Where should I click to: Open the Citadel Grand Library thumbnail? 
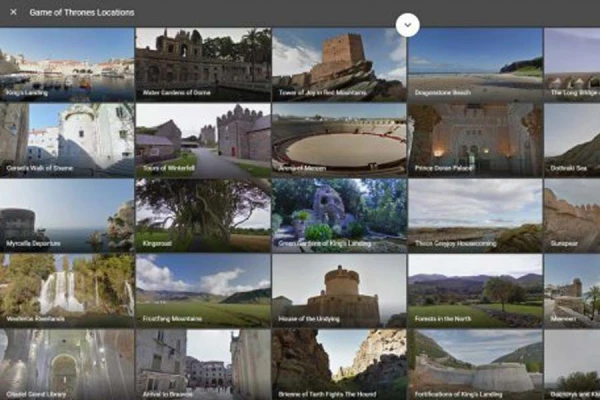coord(67,365)
